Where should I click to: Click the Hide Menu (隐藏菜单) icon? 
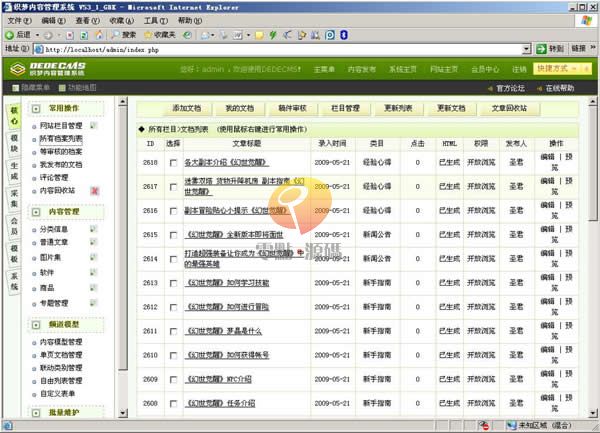click(x=15, y=88)
